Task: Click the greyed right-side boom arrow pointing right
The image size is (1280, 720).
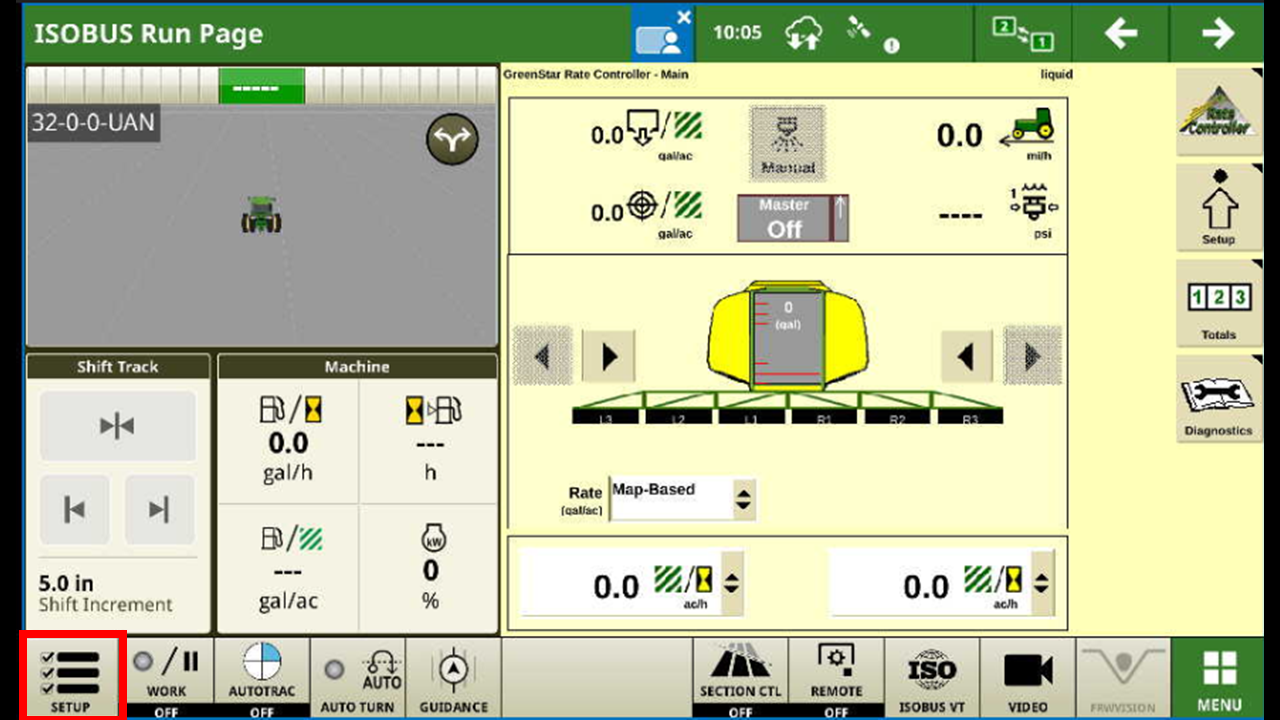Action: (x=1032, y=356)
